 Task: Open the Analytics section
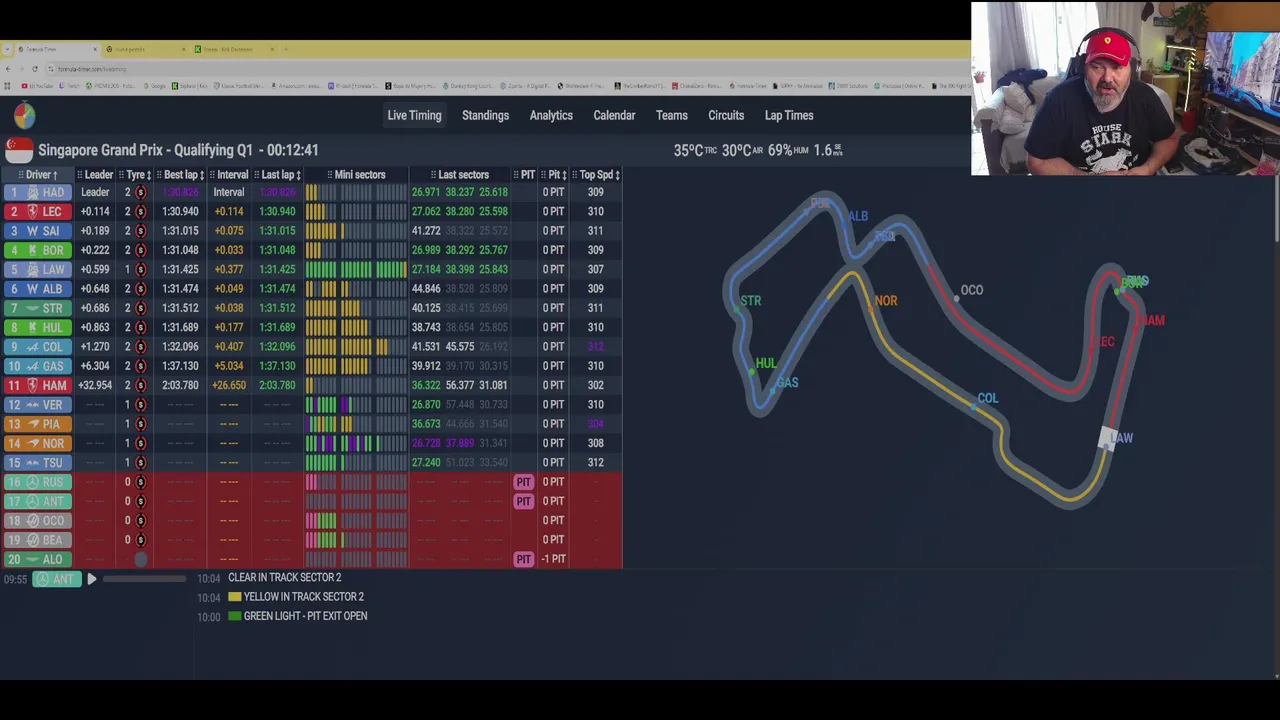point(551,115)
